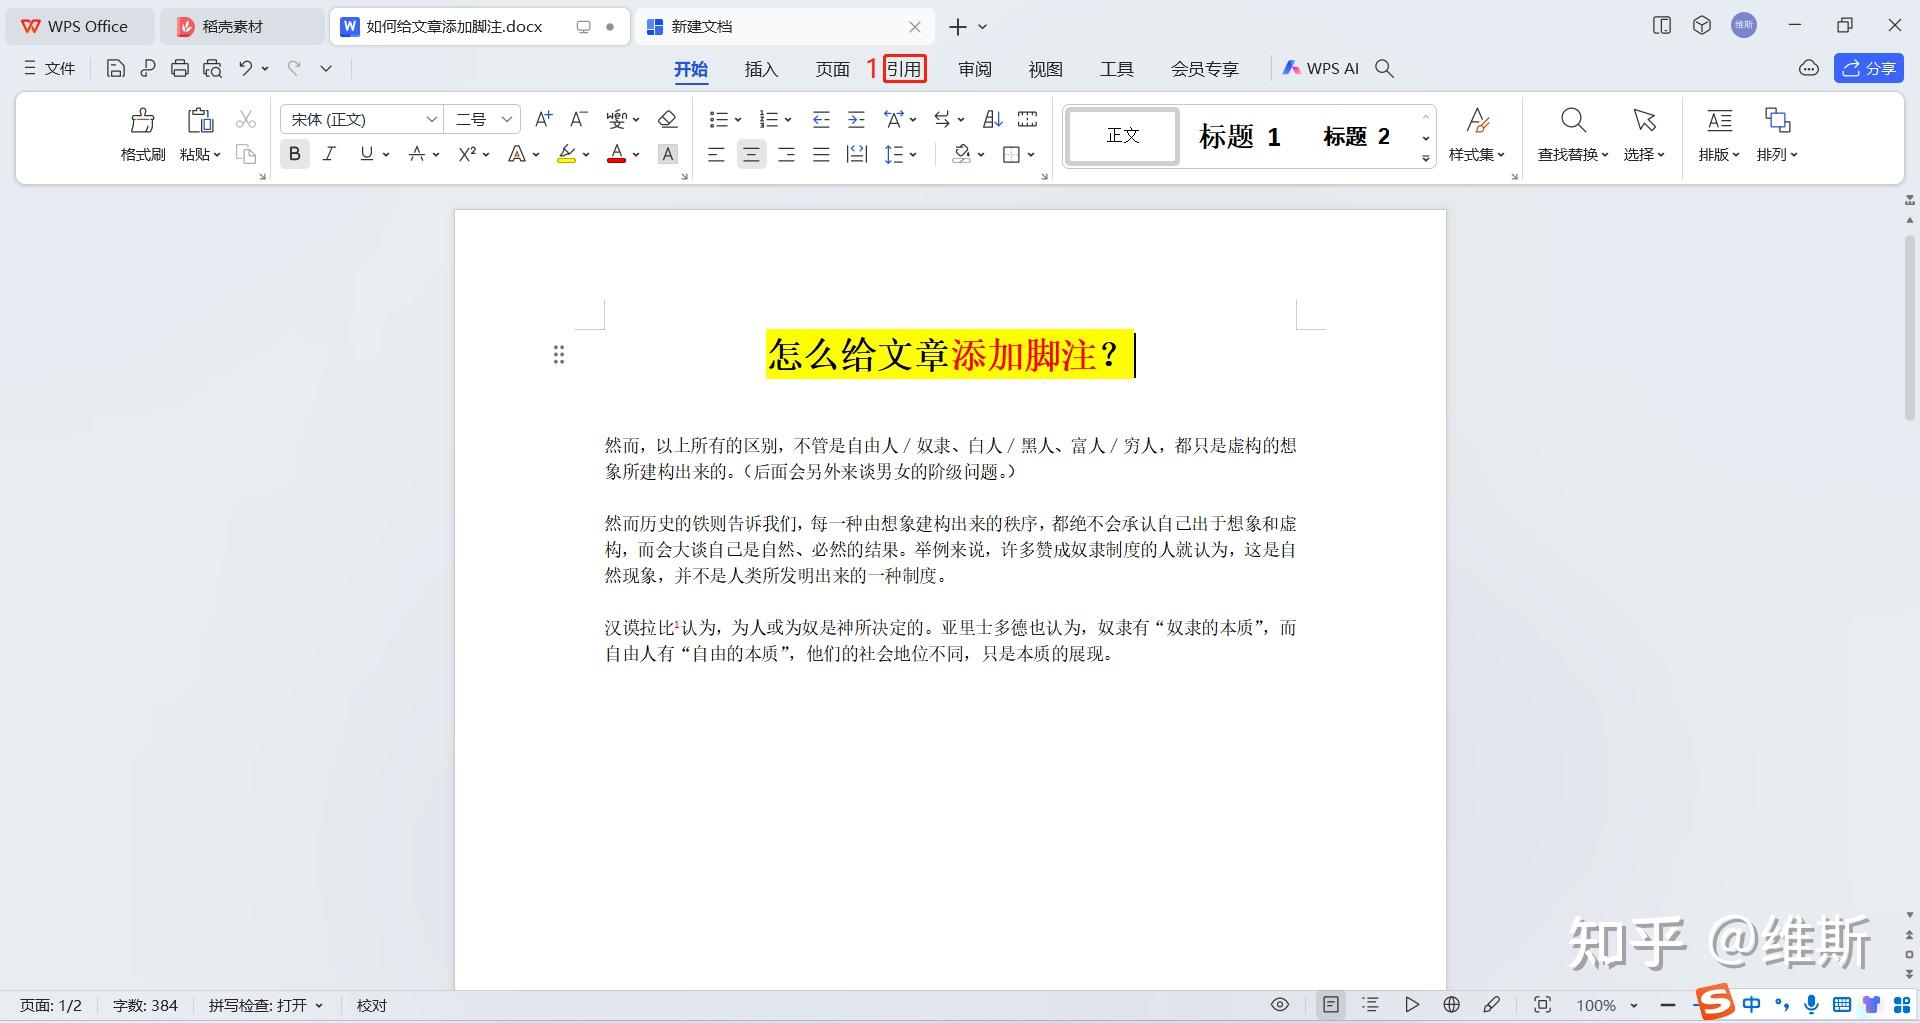Click the Save icon in quick access bar
Screen dimensions: 1920x1023
tap(115, 68)
